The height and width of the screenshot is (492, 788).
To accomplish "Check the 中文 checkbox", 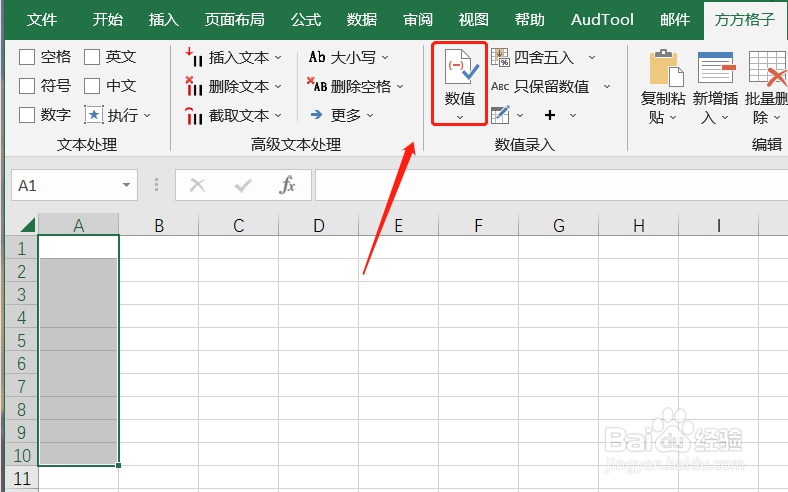I will [x=92, y=86].
